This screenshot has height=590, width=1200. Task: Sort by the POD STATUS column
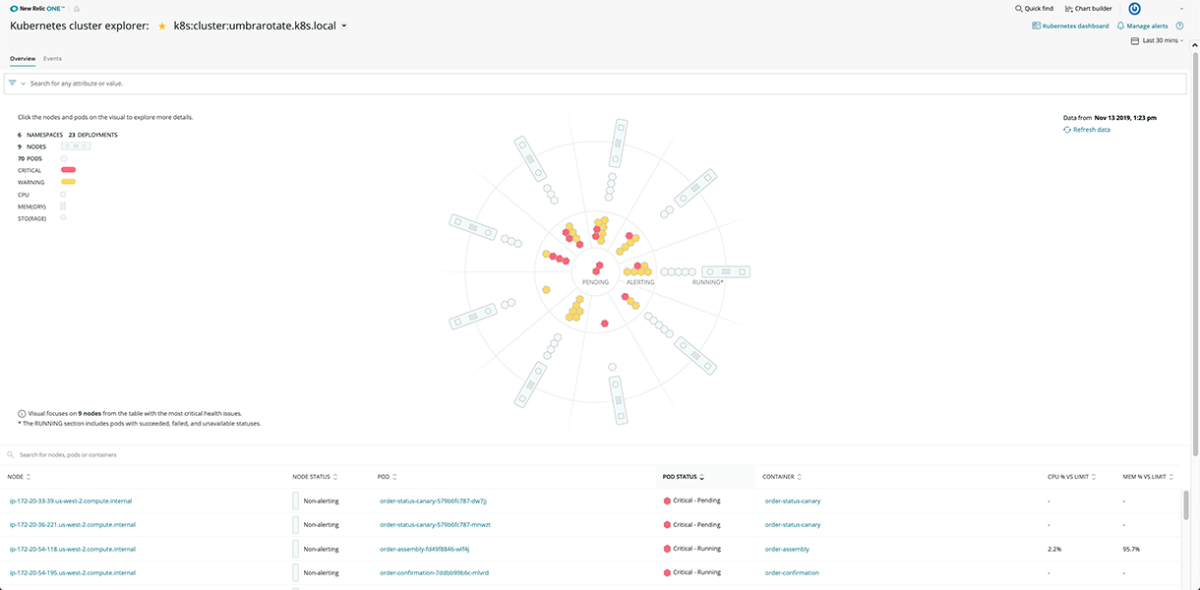point(684,477)
